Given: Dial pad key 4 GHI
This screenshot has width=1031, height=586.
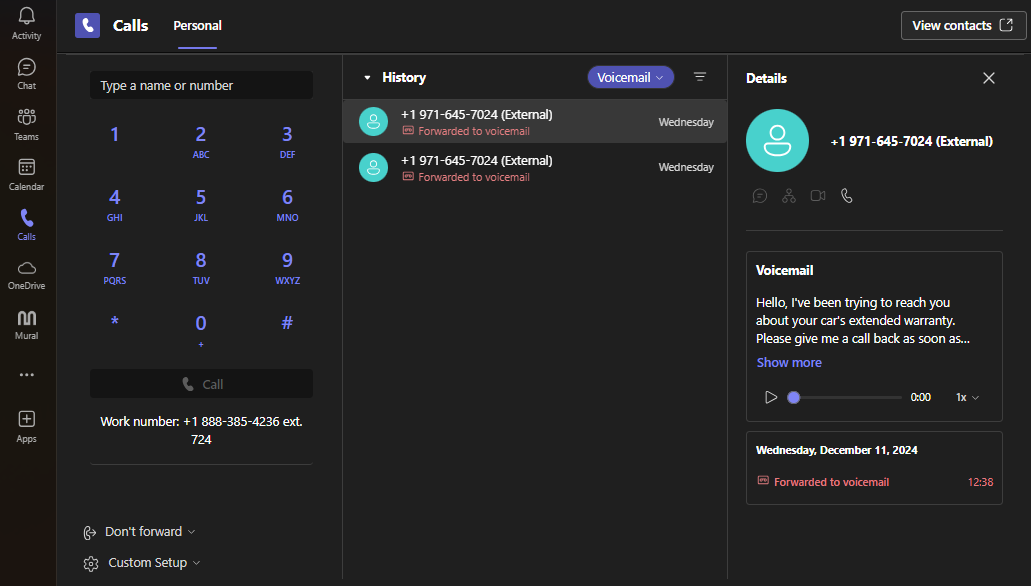Looking at the screenshot, I should tap(114, 205).
